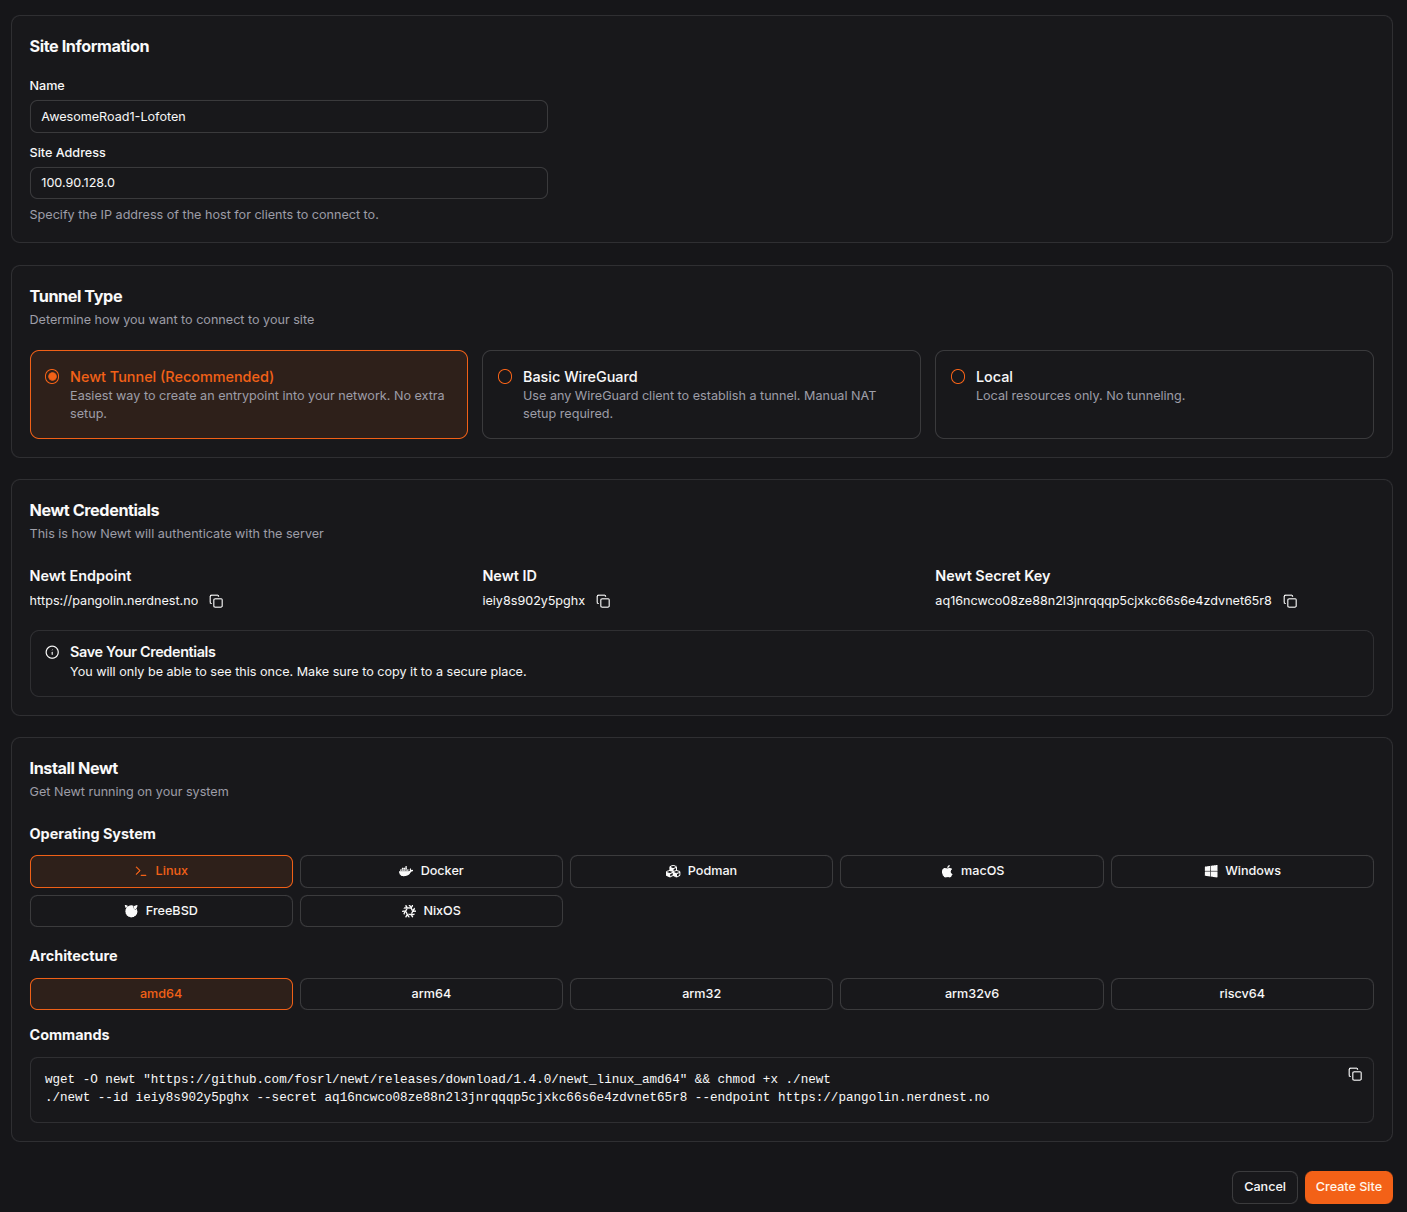This screenshot has height=1212, width=1407.
Task: Select arm32v6 architecture
Action: pos(972,994)
